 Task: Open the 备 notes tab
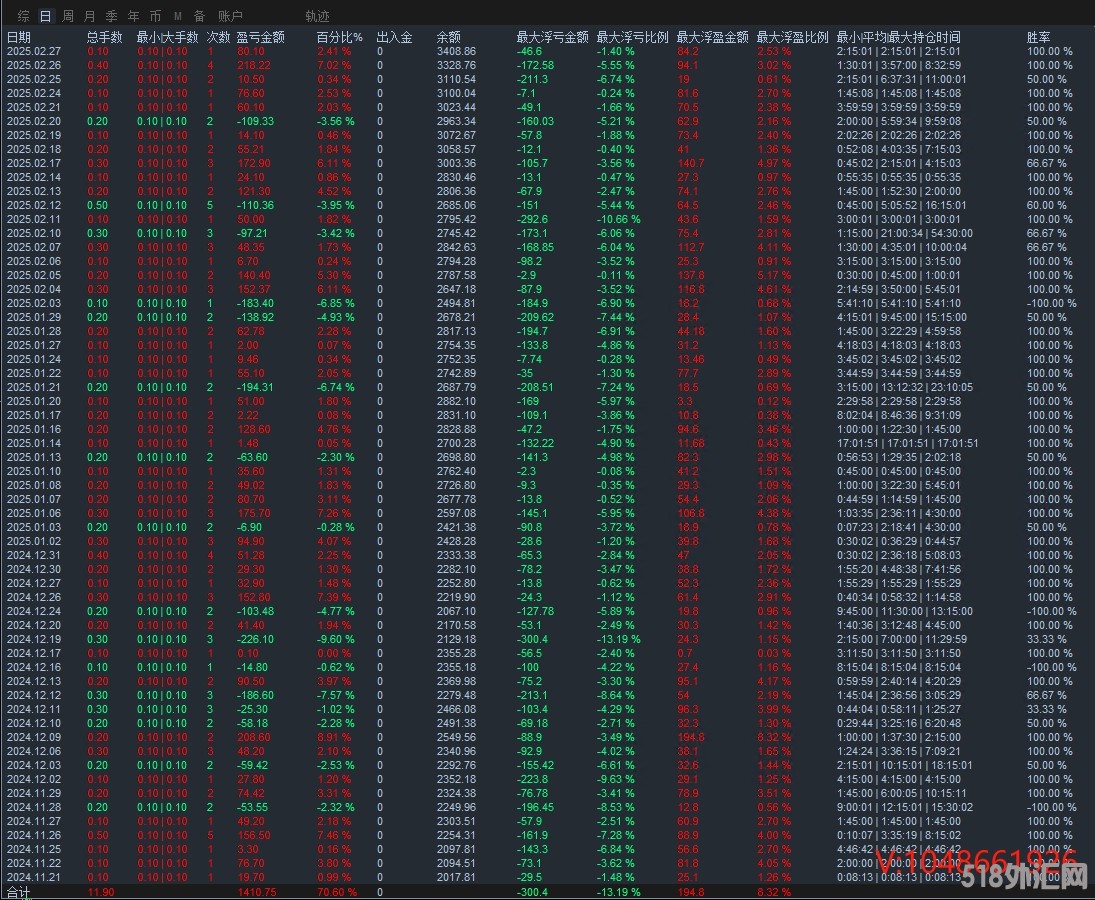click(x=199, y=16)
